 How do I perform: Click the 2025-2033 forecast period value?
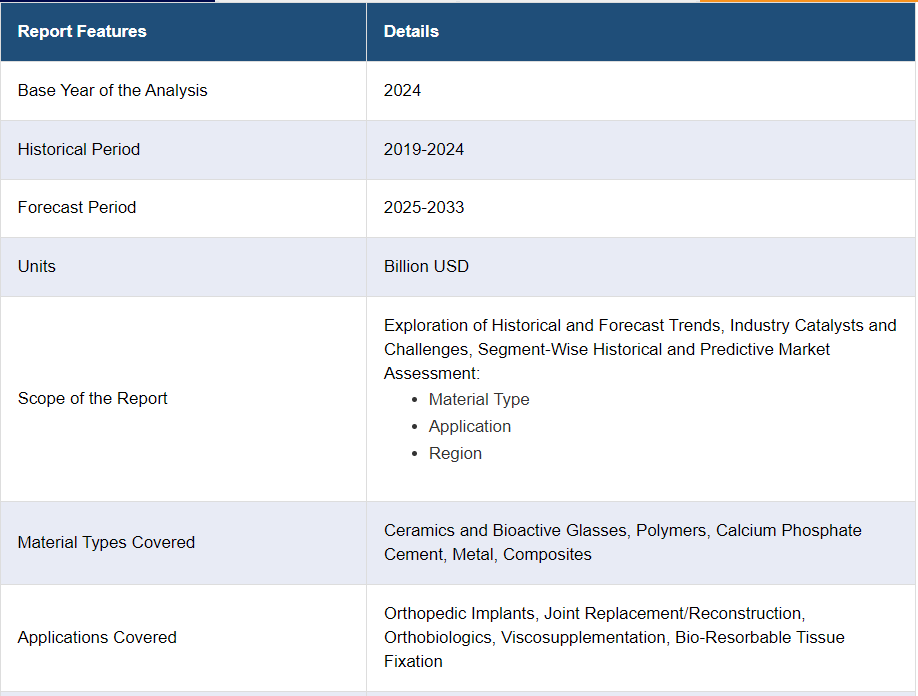pyautogui.click(x=424, y=207)
